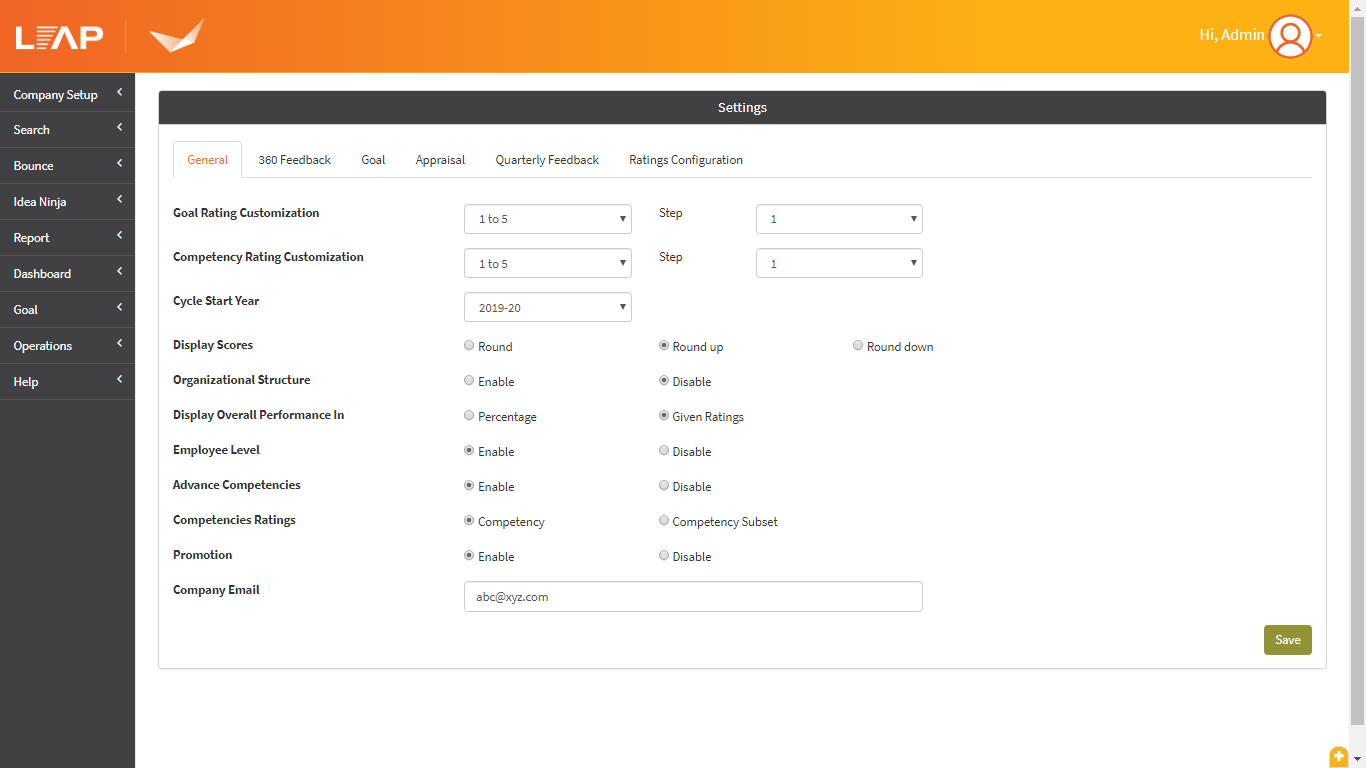The width and height of the screenshot is (1366, 768).
Task: Expand the Company Setup sidebar chevron
Action: click(120, 93)
